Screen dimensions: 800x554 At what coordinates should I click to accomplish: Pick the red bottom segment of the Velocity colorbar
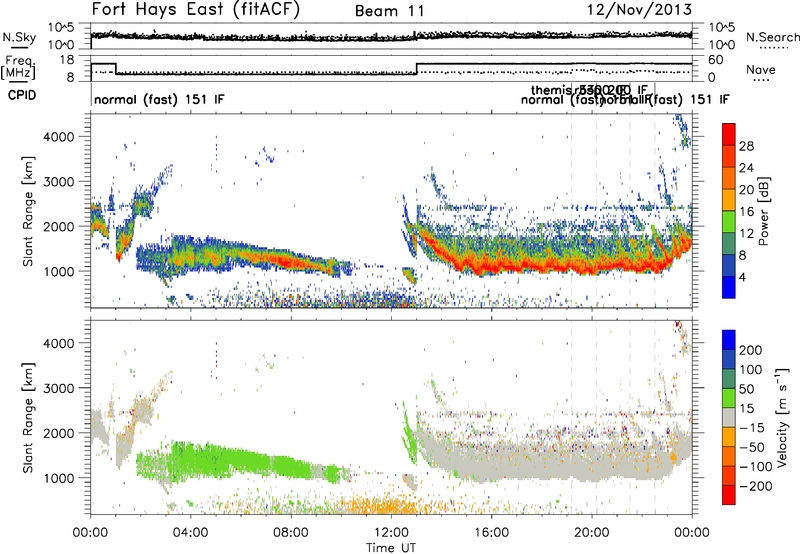tap(729, 495)
